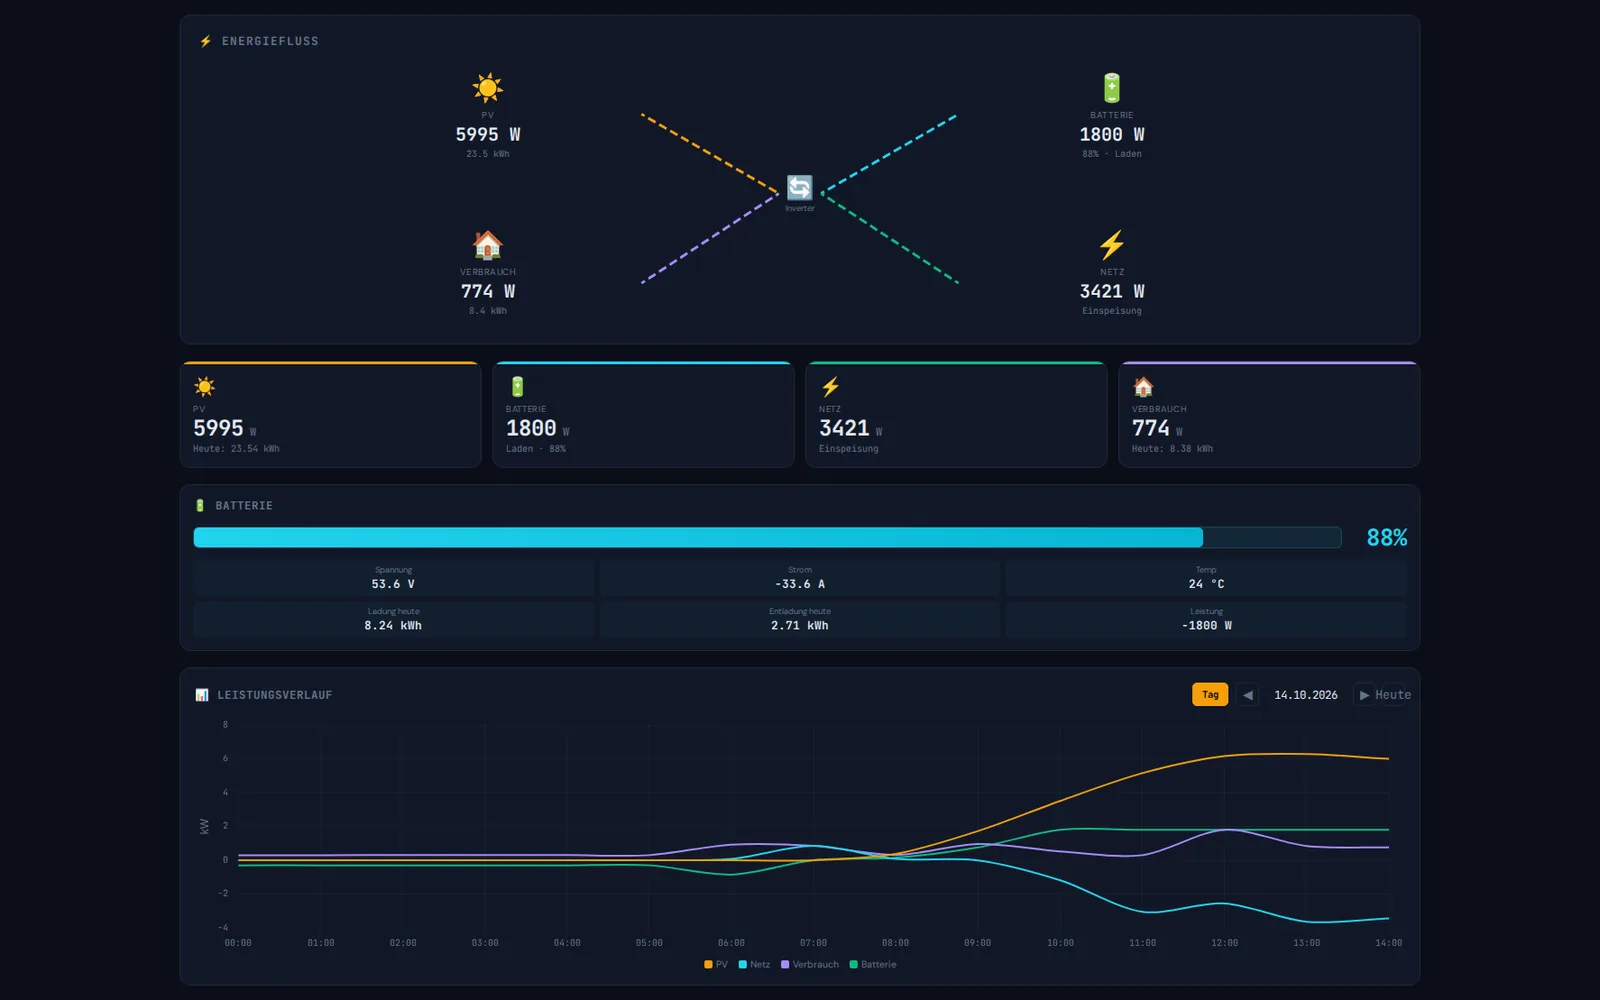Click the chart icon beside Leistungsverlauf heading
The height and width of the screenshot is (1000, 1600).
(x=202, y=695)
